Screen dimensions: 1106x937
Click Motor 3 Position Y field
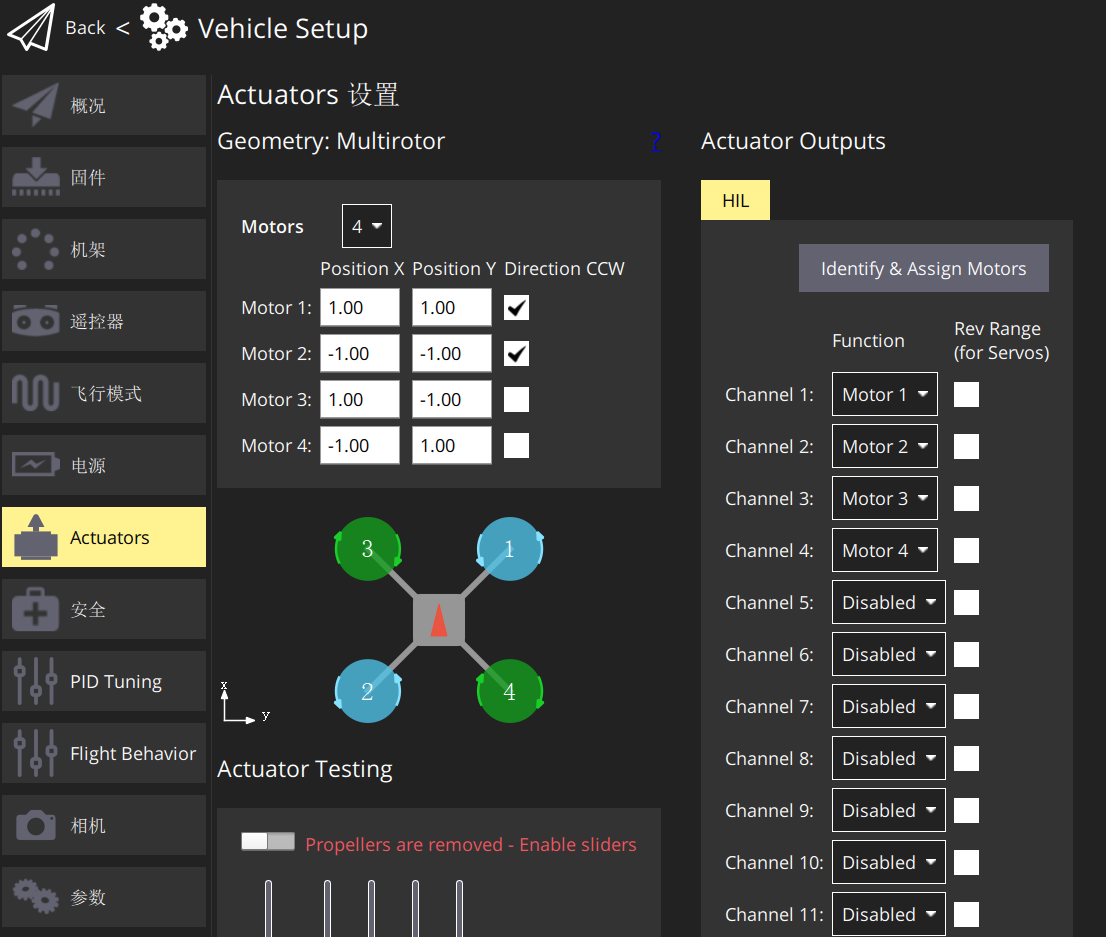451,399
